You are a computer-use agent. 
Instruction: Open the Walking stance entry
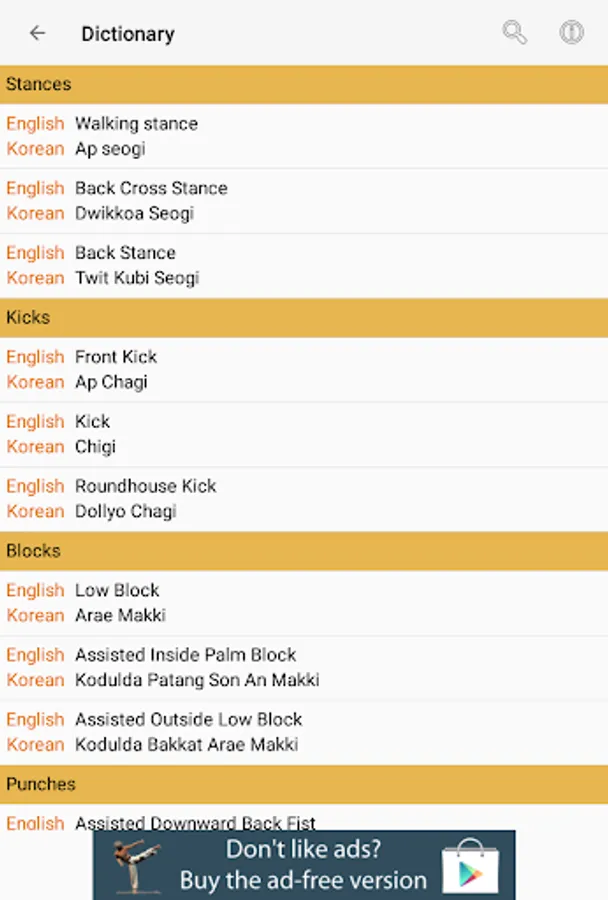(304, 136)
